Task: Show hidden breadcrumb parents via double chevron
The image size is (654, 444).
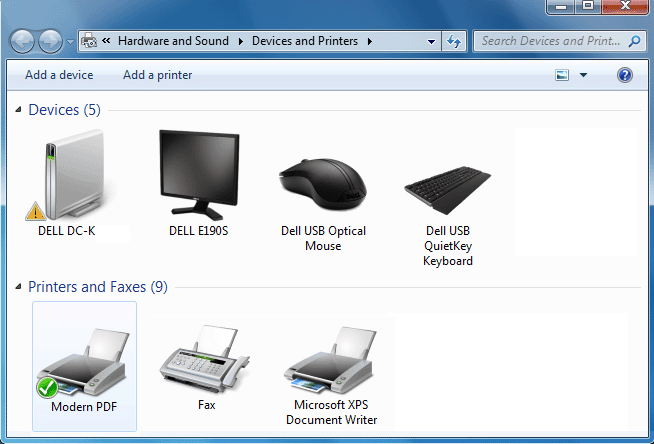Action: click(x=106, y=40)
